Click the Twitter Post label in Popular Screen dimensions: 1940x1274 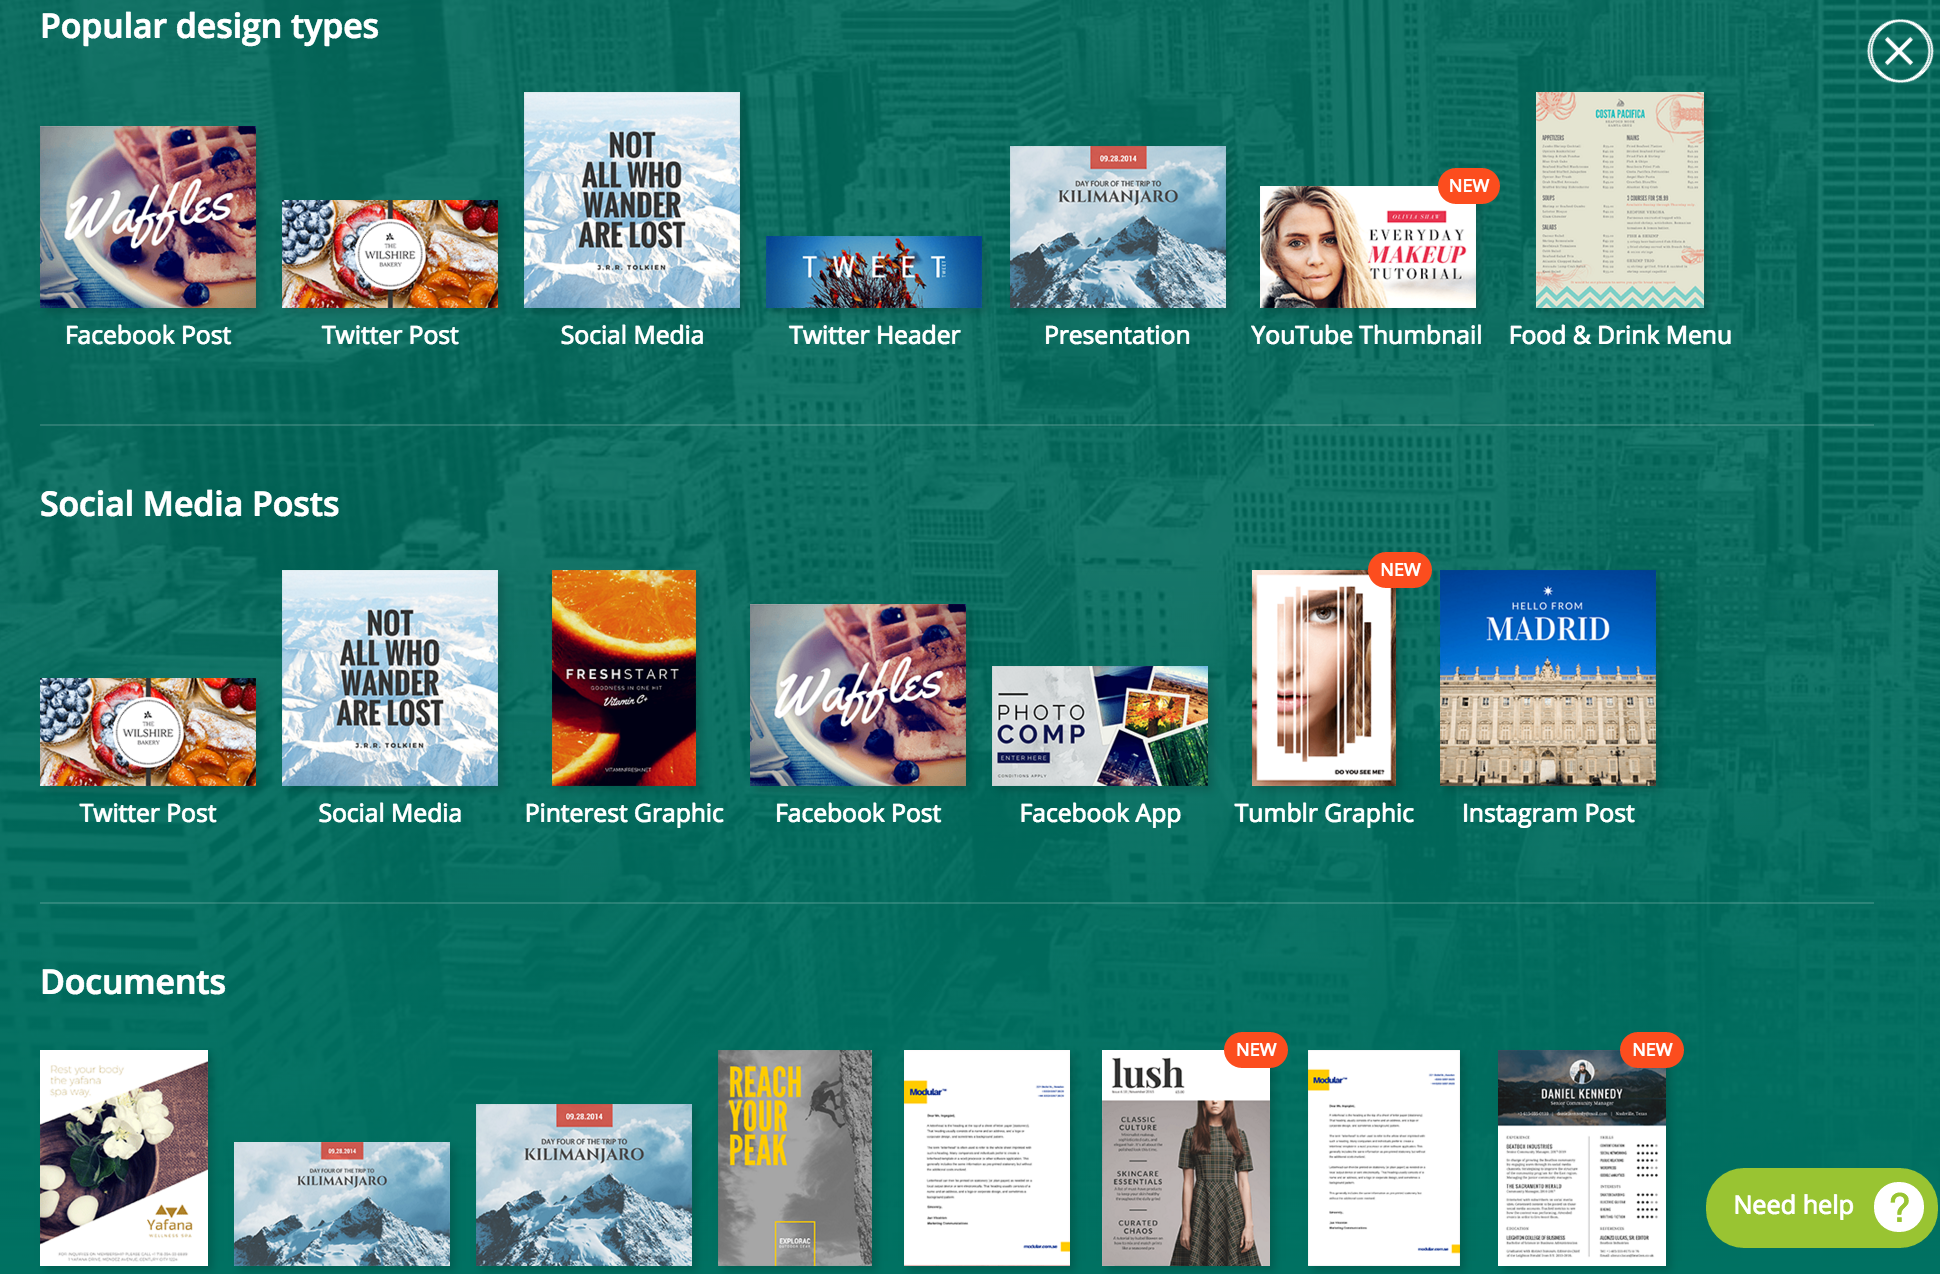click(390, 335)
